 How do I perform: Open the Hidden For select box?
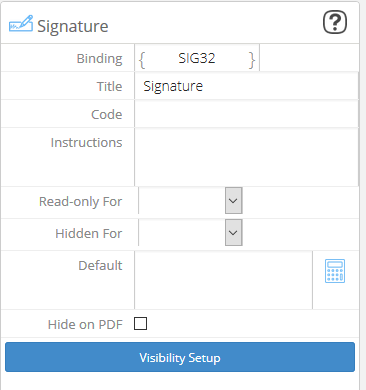(x=190, y=233)
